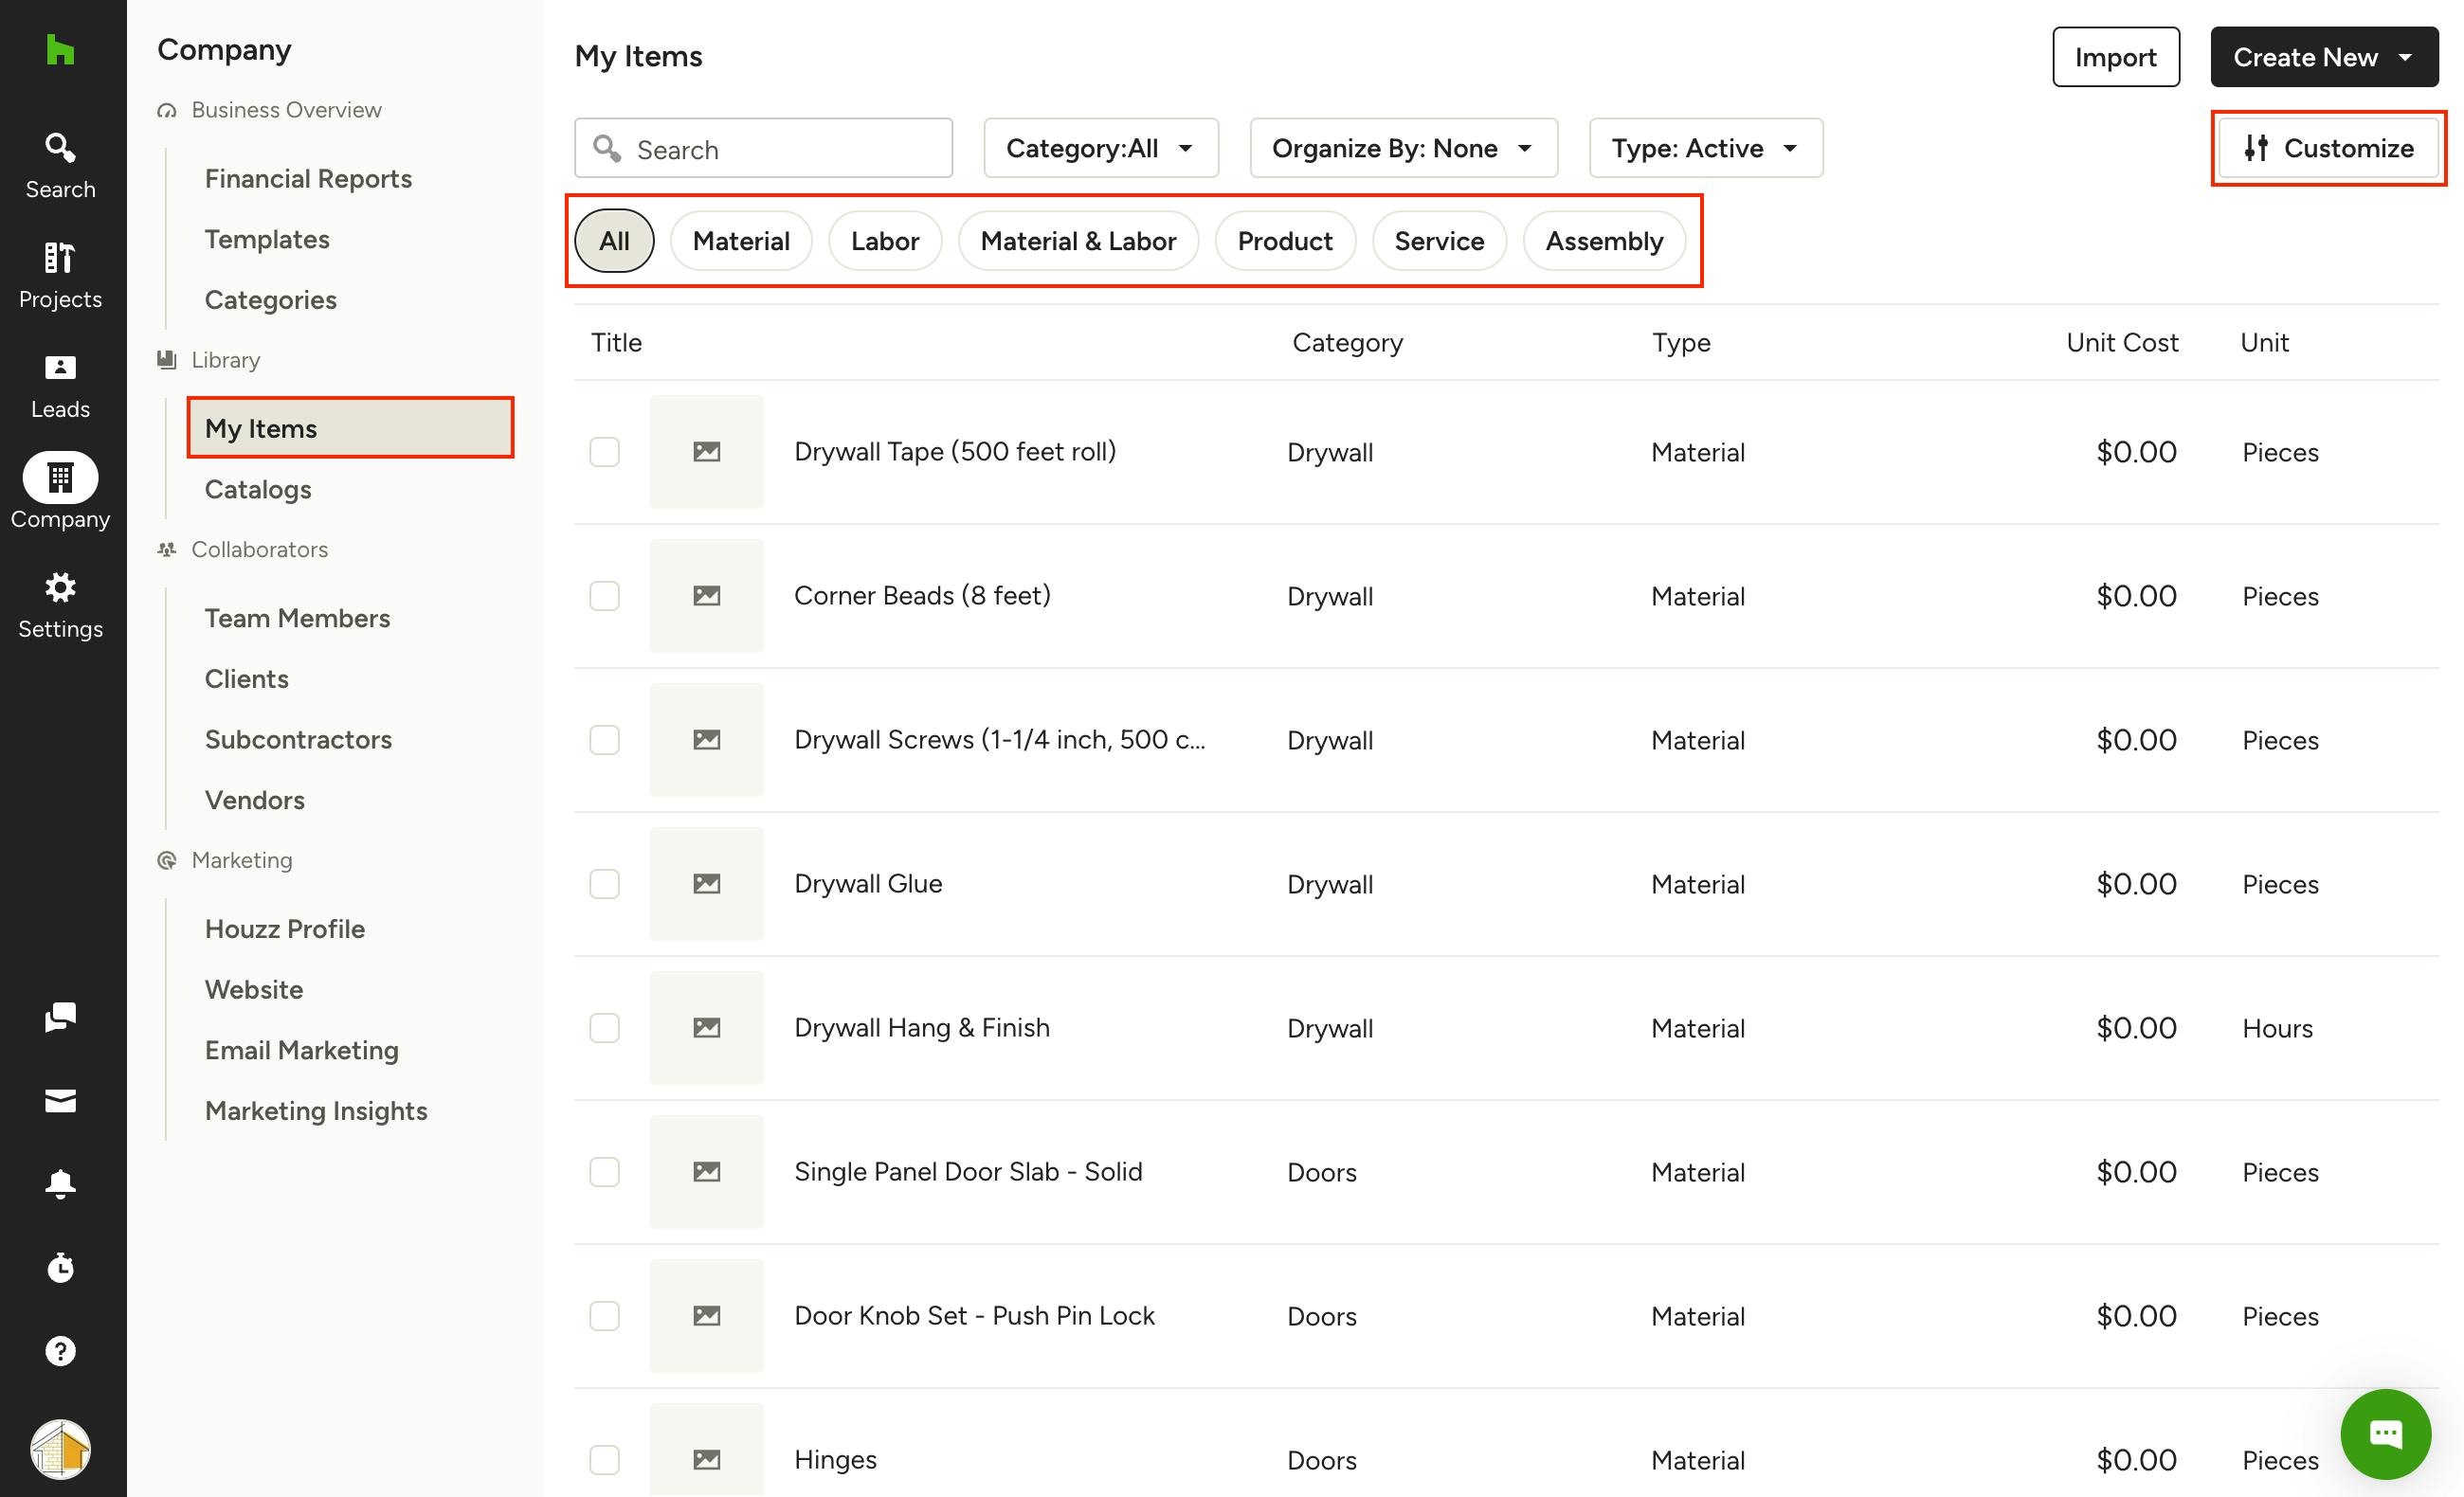Open Houzz Profile in sidebar
The width and height of the screenshot is (2464, 1497).
click(x=284, y=929)
